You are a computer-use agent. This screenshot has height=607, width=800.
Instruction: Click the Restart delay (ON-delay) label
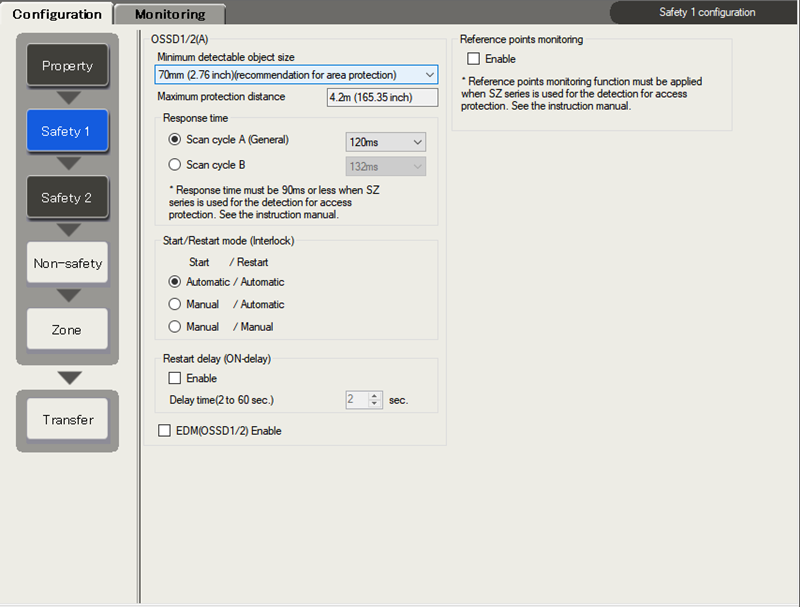click(x=217, y=359)
